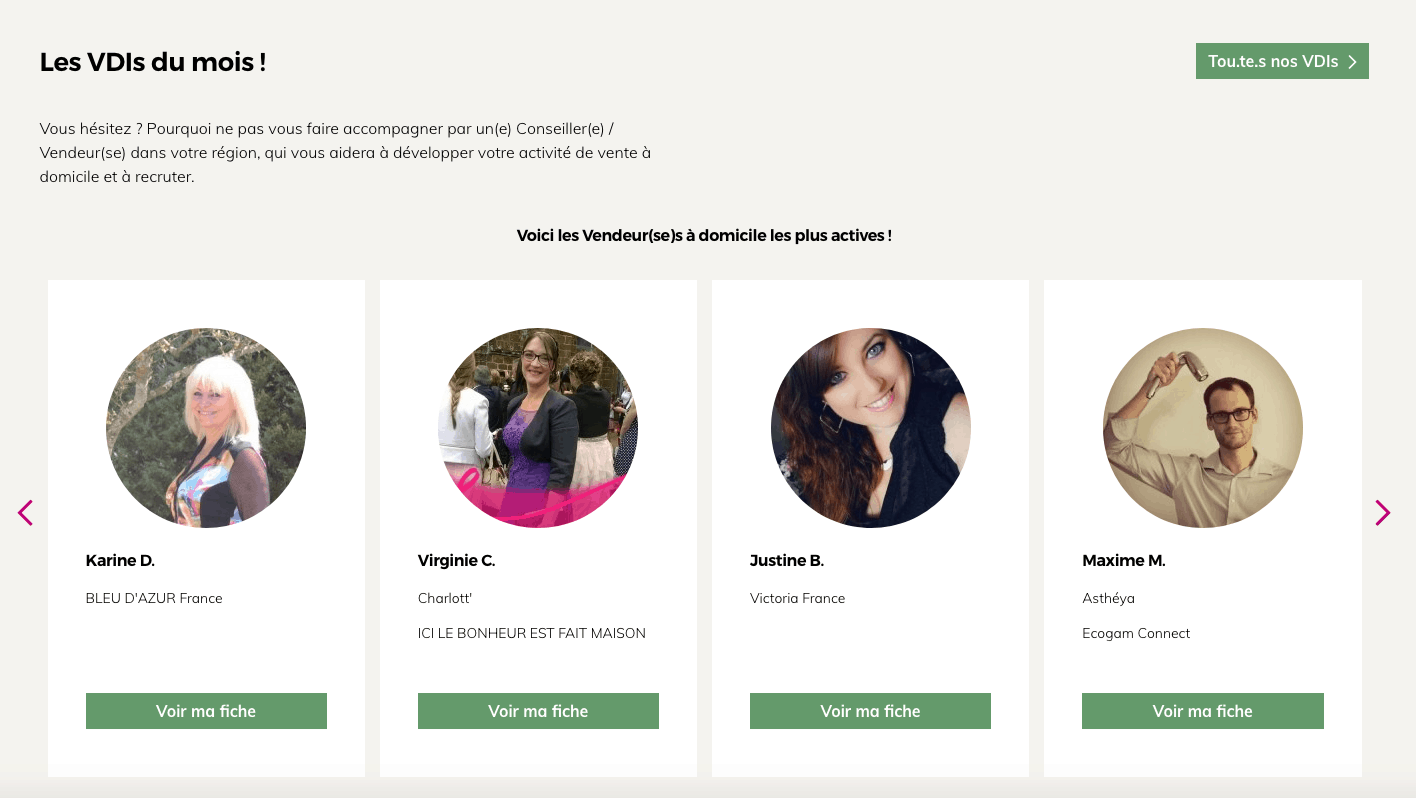Click 'Voir ma fiche' for Justine B.
Screen dimensions: 1416x798
click(x=870, y=711)
